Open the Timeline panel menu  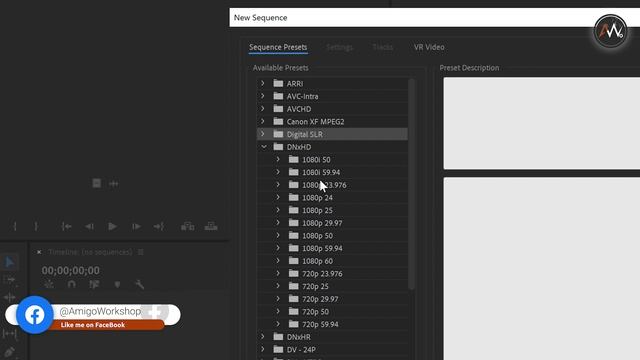coord(141,252)
